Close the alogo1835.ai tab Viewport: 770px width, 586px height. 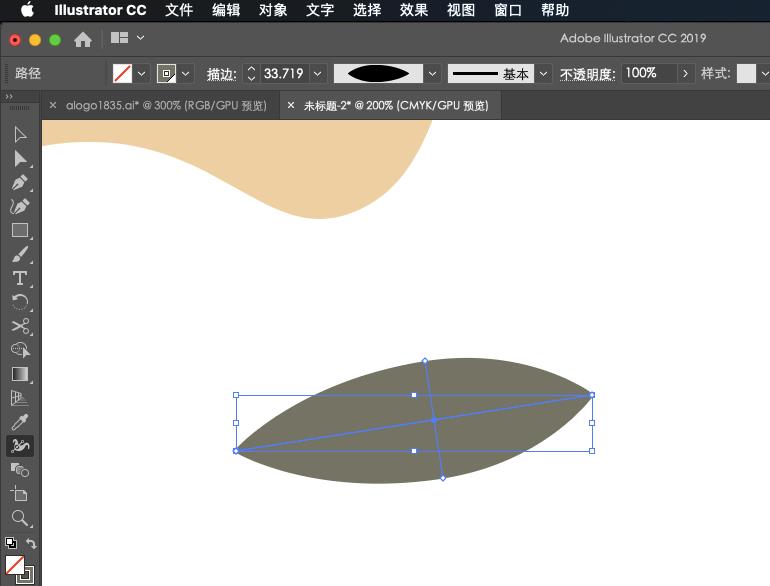point(53,105)
